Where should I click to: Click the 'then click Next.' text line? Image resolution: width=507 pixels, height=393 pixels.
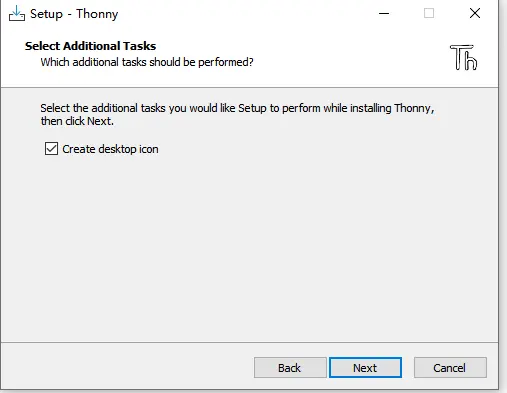pyautogui.click(x=77, y=121)
